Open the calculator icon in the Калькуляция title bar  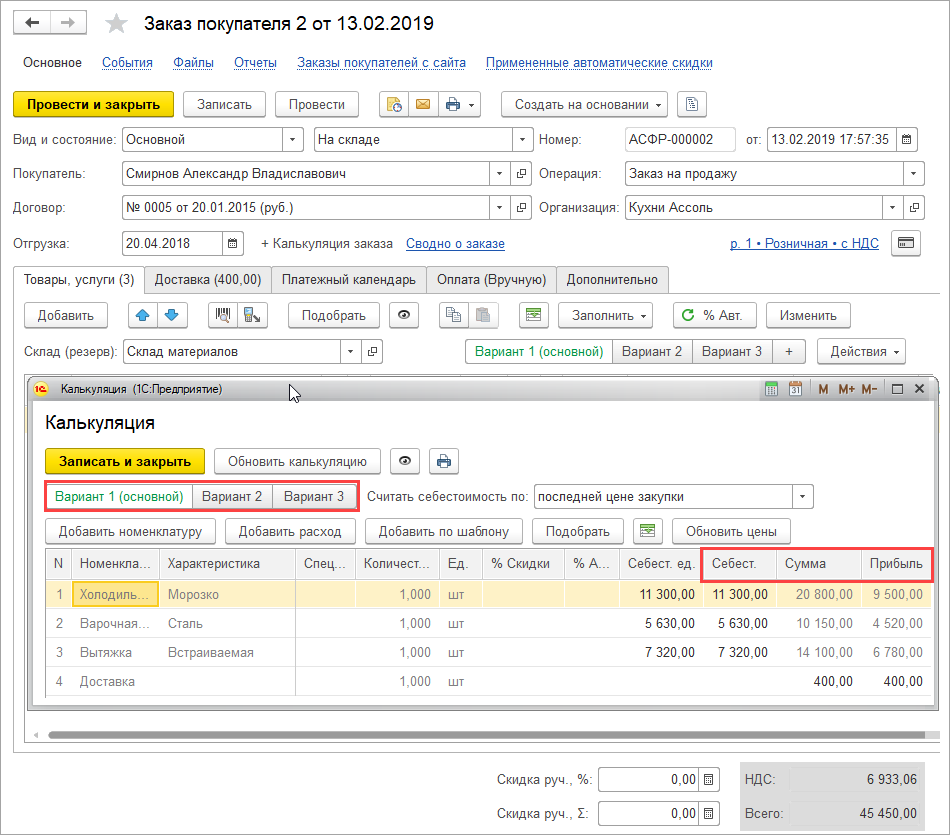(x=771, y=388)
